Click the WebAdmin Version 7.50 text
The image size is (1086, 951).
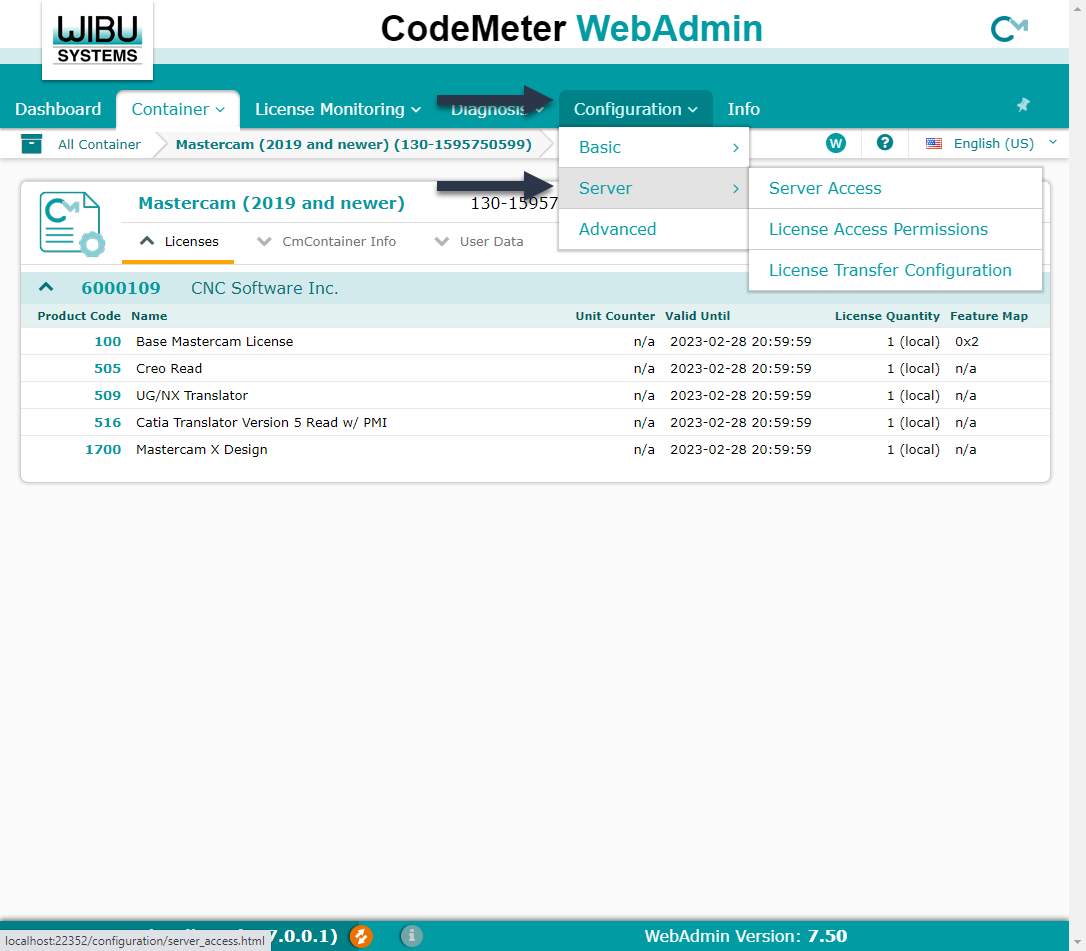pos(746,936)
